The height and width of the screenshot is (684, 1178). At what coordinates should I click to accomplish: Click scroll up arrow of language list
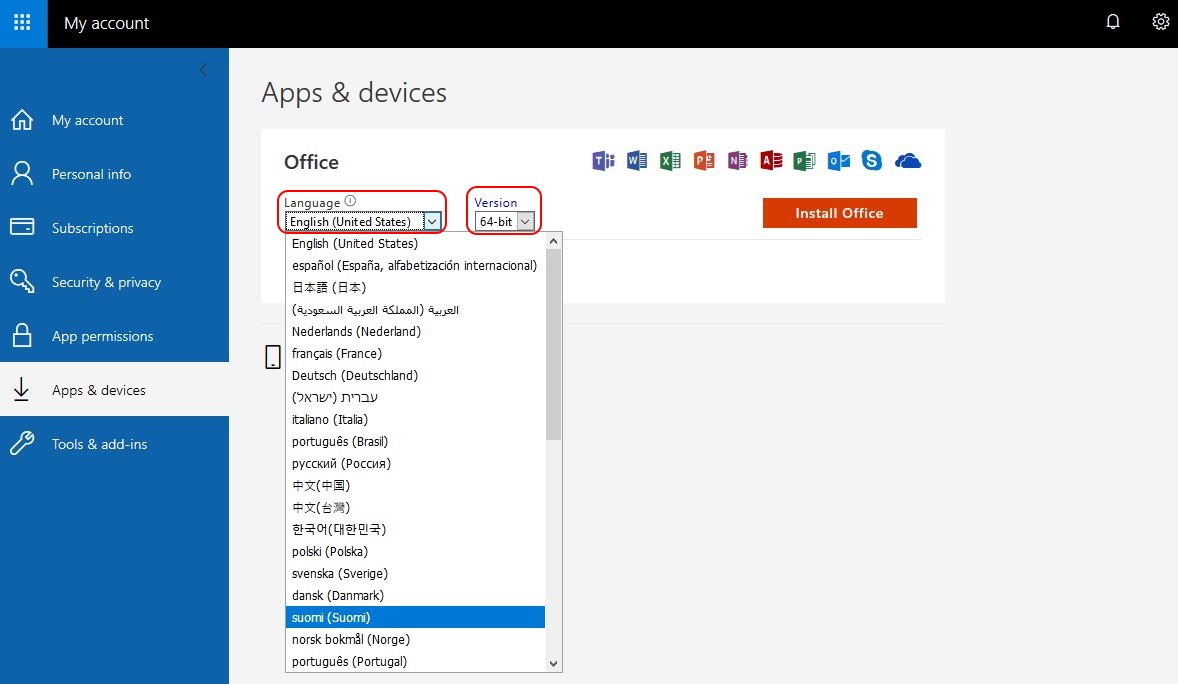tap(554, 241)
